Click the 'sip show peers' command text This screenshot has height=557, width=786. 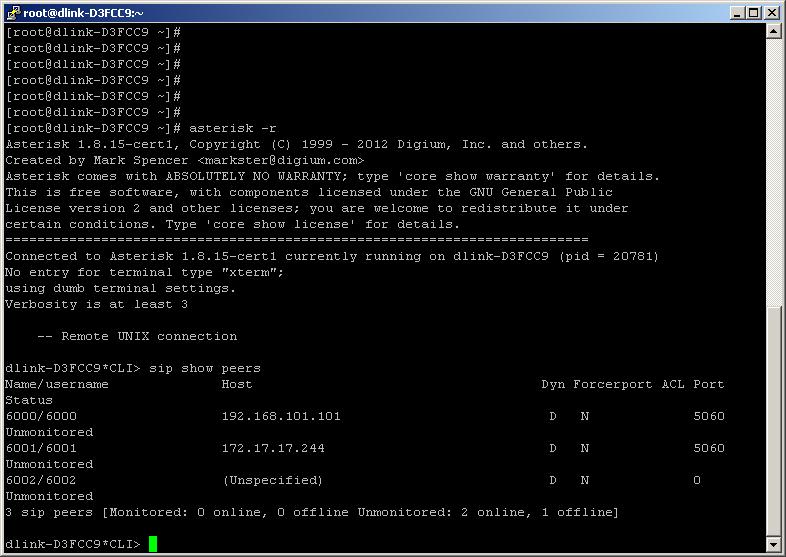[x=205, y=368]
